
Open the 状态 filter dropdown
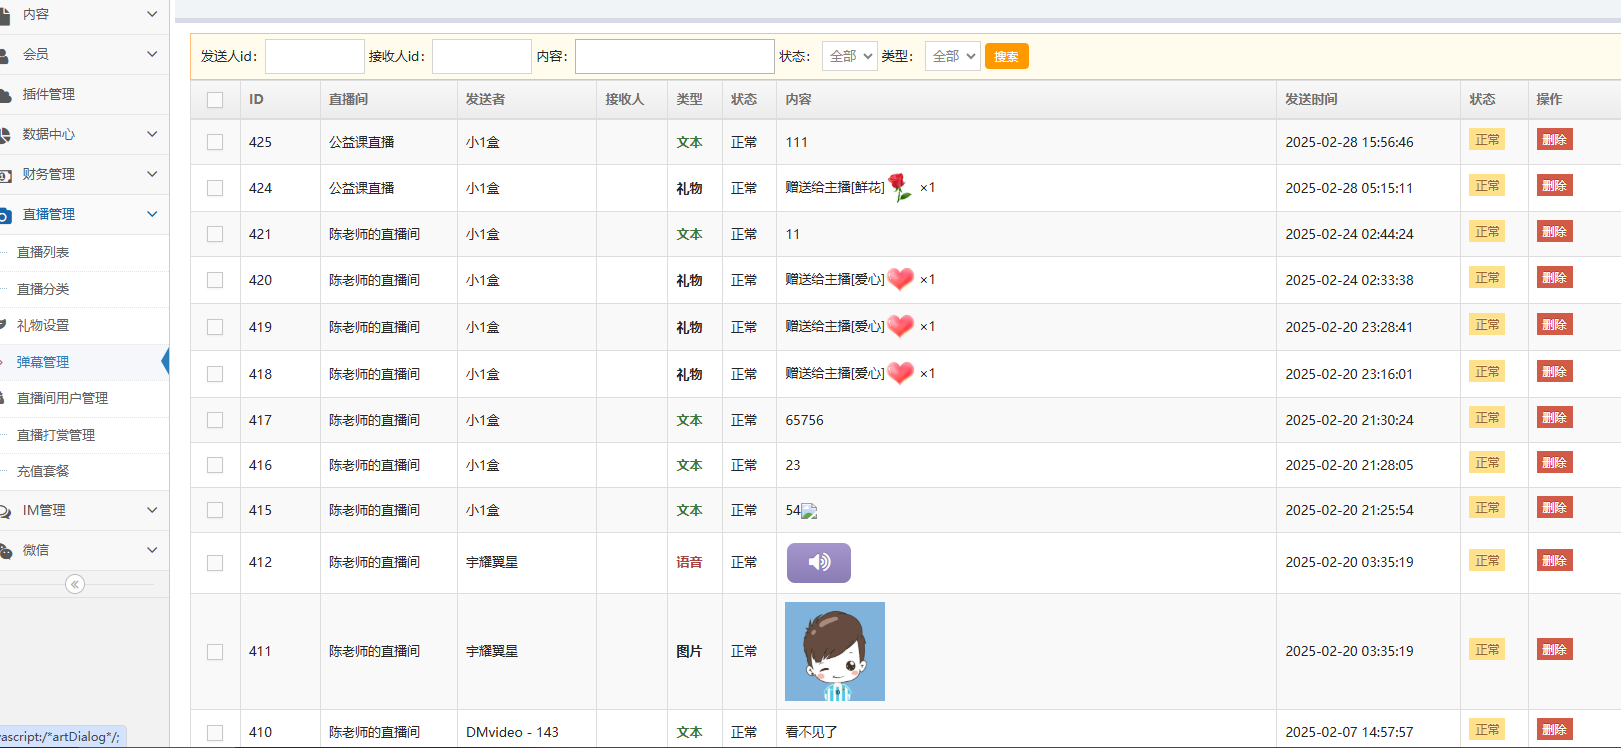pyautogui.click(x=849, y=56)
